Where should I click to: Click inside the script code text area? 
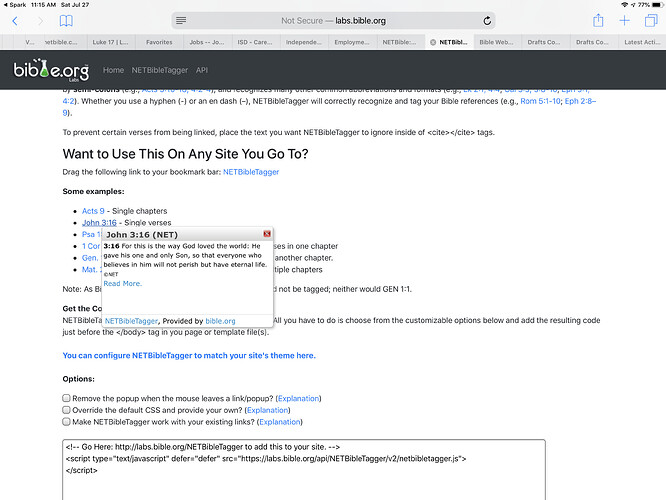pyautogui.click(x=304, y=469)
